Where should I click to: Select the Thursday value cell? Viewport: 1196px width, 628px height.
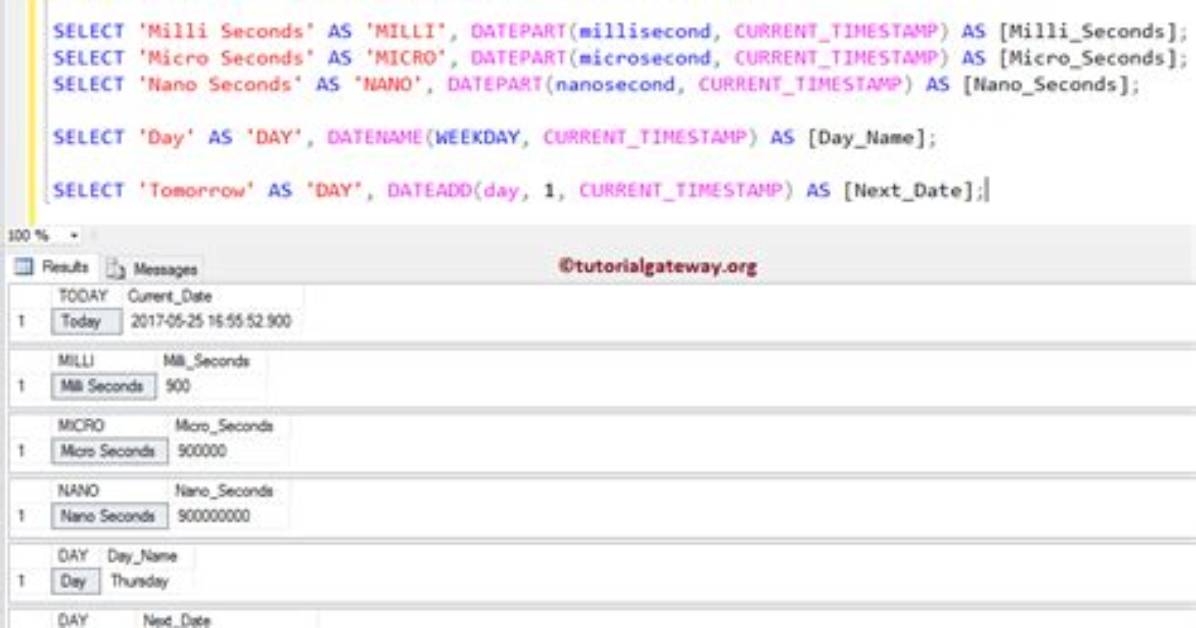[x=139, y=581]
